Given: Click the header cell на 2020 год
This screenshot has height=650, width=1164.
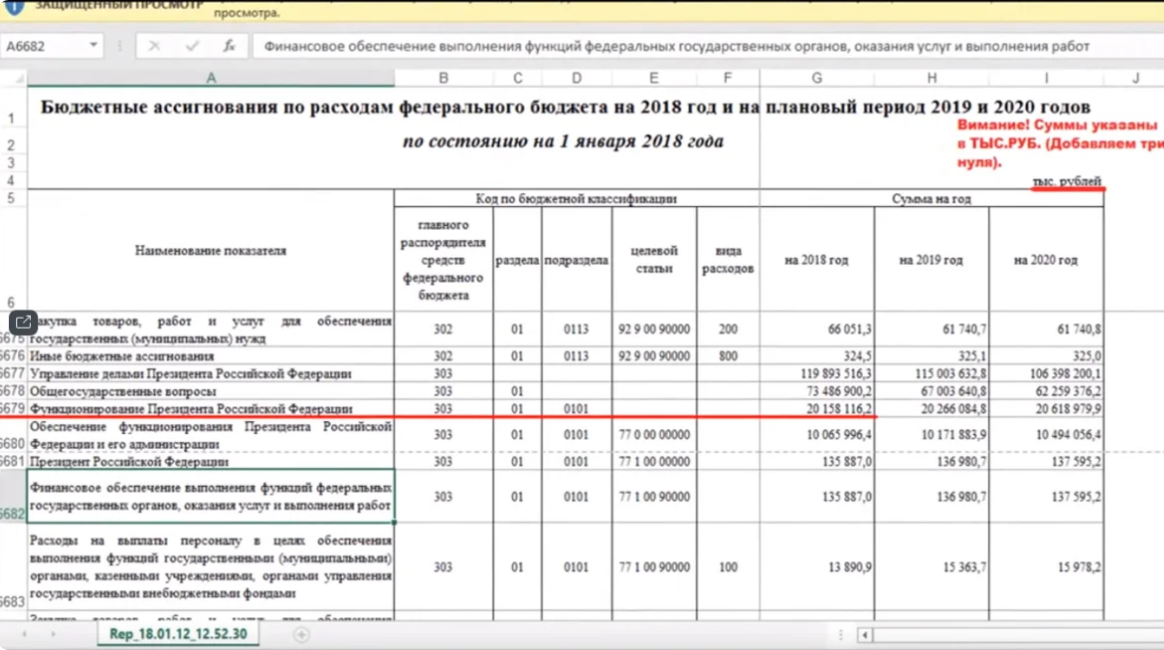Looking at the screenshot, I should [1046, 260].
